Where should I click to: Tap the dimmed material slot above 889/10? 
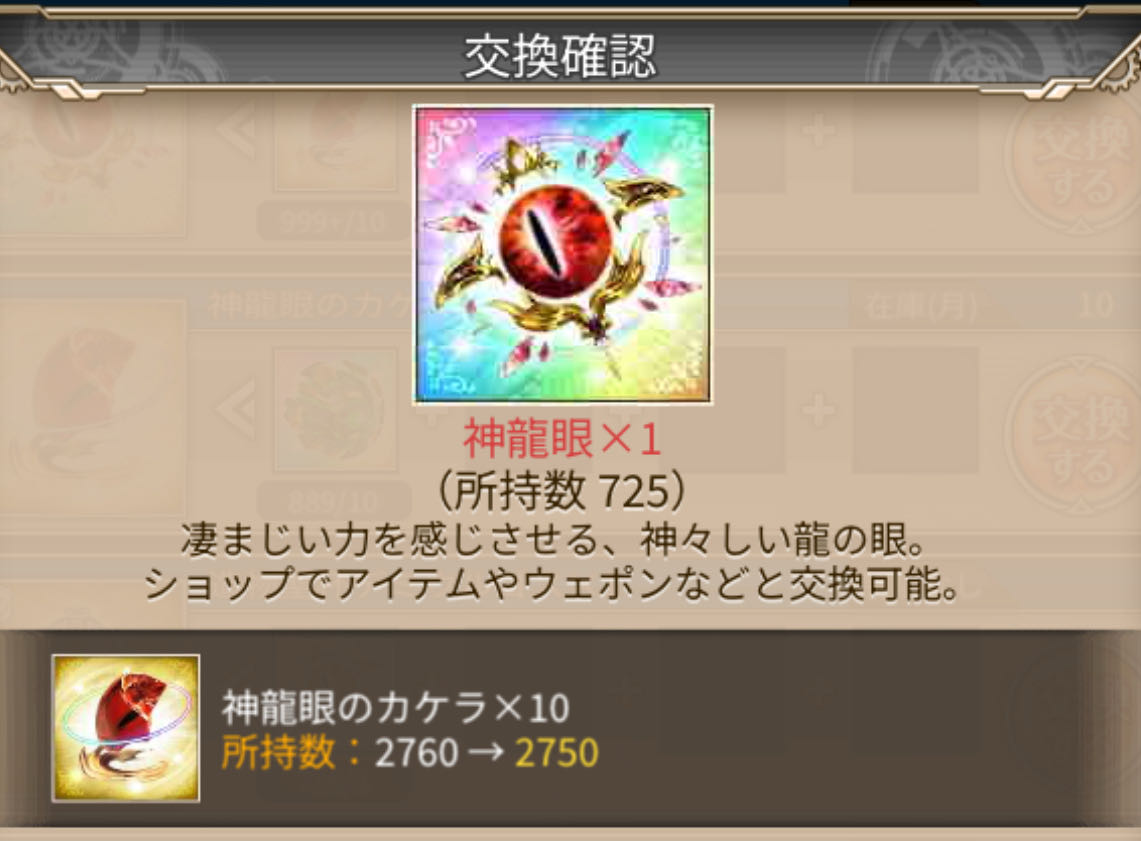[335, 410]
